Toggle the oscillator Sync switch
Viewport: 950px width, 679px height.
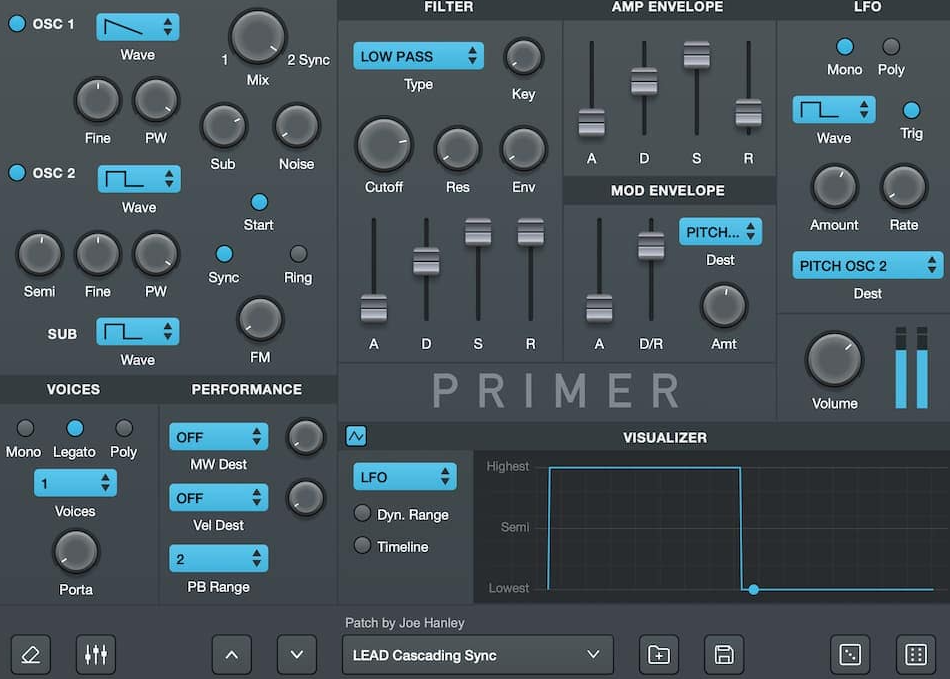point(224,254)
